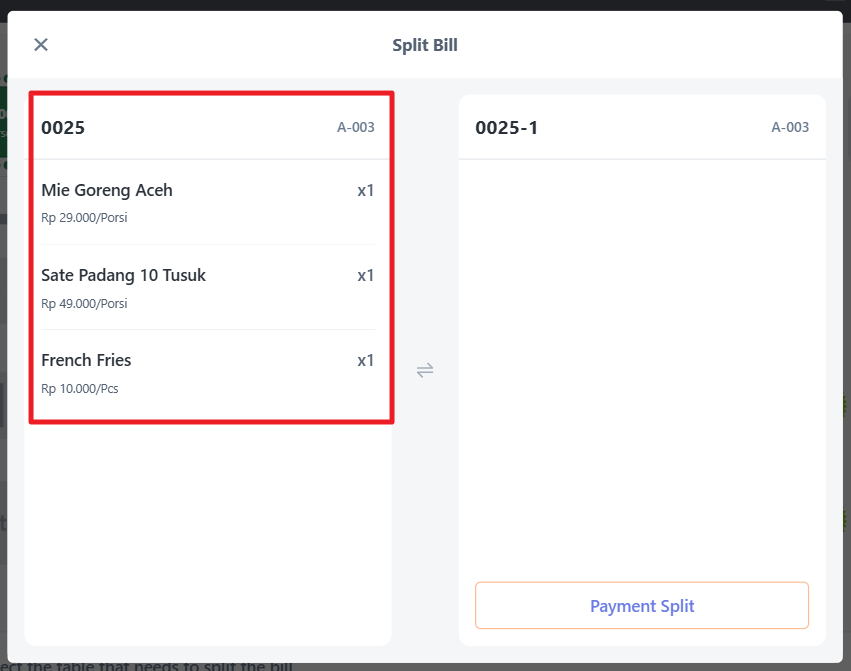Click the Split Bill dialog title
851x671 pixels.
pos(425,45)
